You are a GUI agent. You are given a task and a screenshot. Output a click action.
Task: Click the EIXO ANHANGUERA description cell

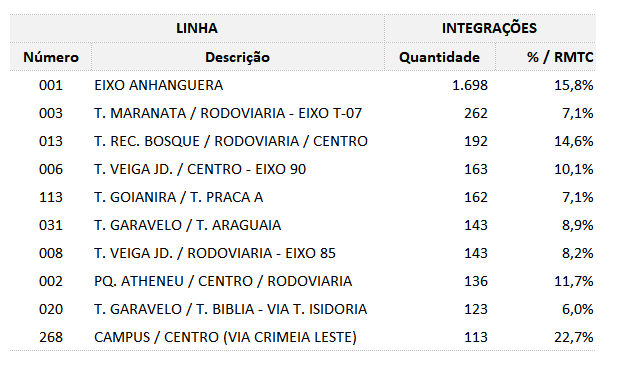click(159, 85)
